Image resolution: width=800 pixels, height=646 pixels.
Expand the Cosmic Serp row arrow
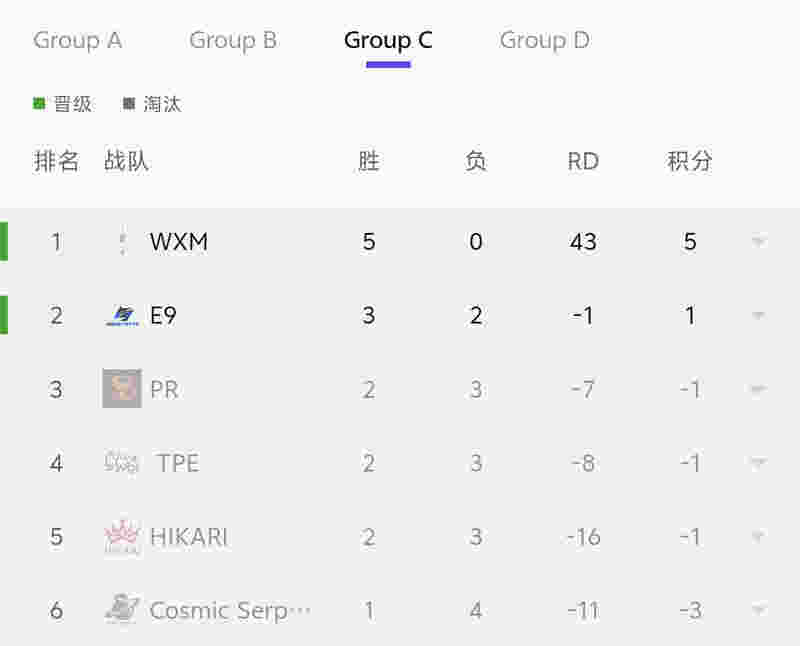(x=759, y=610)
